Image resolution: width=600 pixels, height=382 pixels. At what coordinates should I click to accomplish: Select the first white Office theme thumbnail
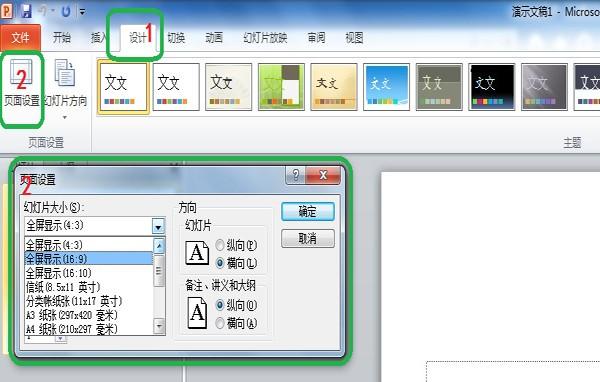(x=123, y=87)
